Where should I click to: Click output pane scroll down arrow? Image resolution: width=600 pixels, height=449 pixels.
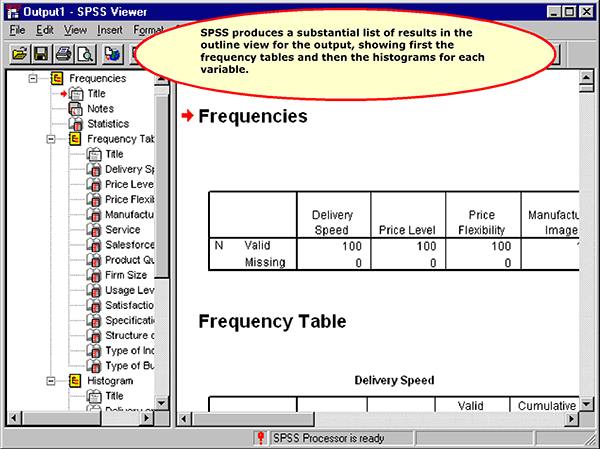586,404
